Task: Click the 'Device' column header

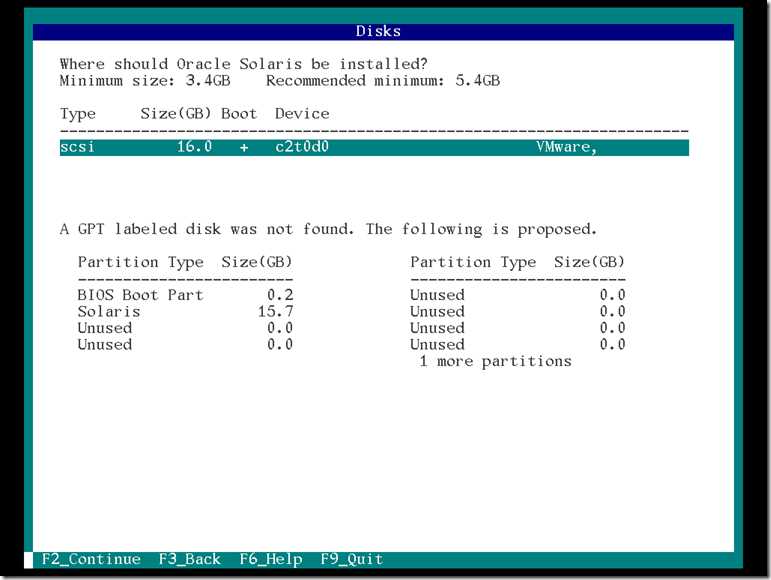Action: (302, 114)
